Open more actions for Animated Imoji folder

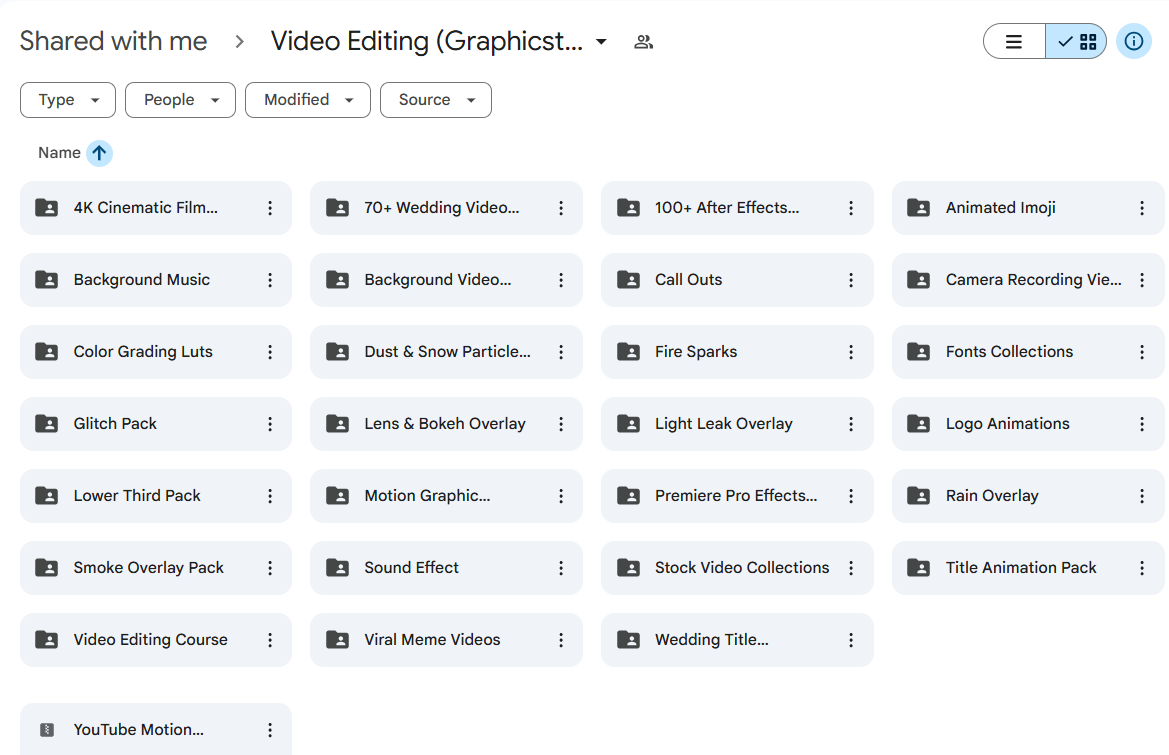[x=1141, y=208]
